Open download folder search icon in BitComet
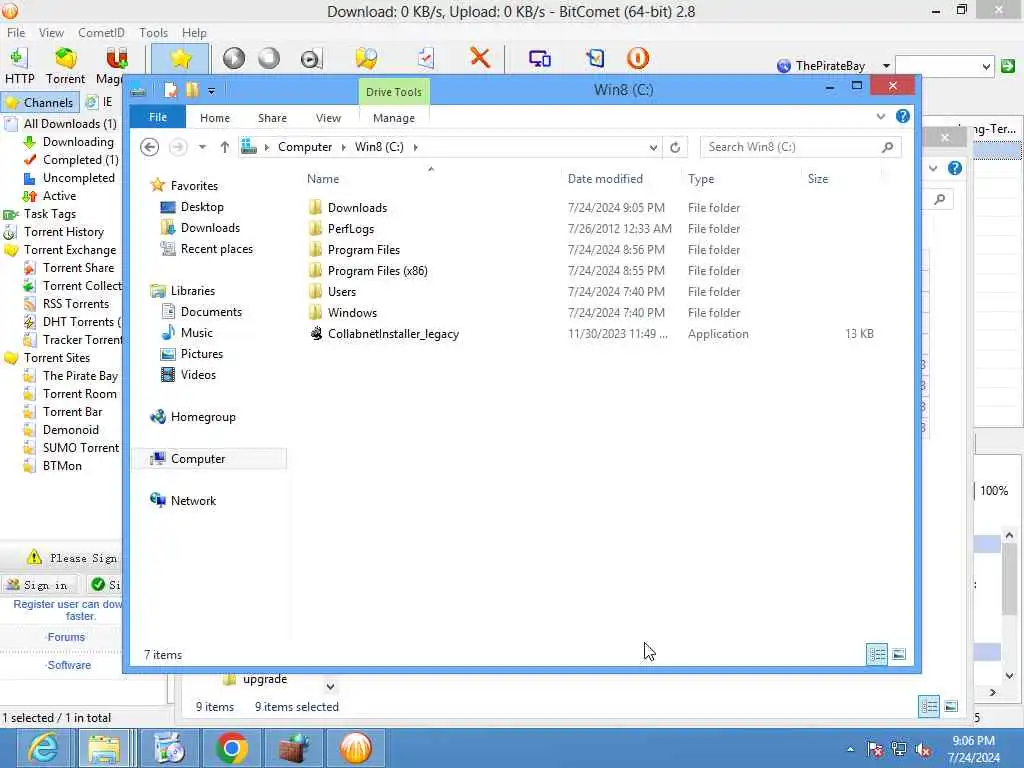Image resolution: width=1024 pixels, height=768 pixels. pos(366,58)
